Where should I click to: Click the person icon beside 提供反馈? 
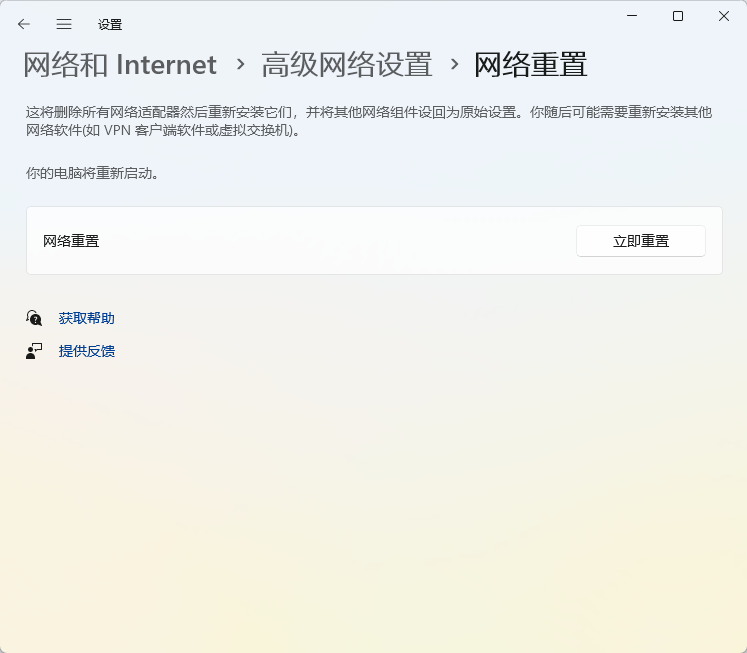tap(34, 351)
